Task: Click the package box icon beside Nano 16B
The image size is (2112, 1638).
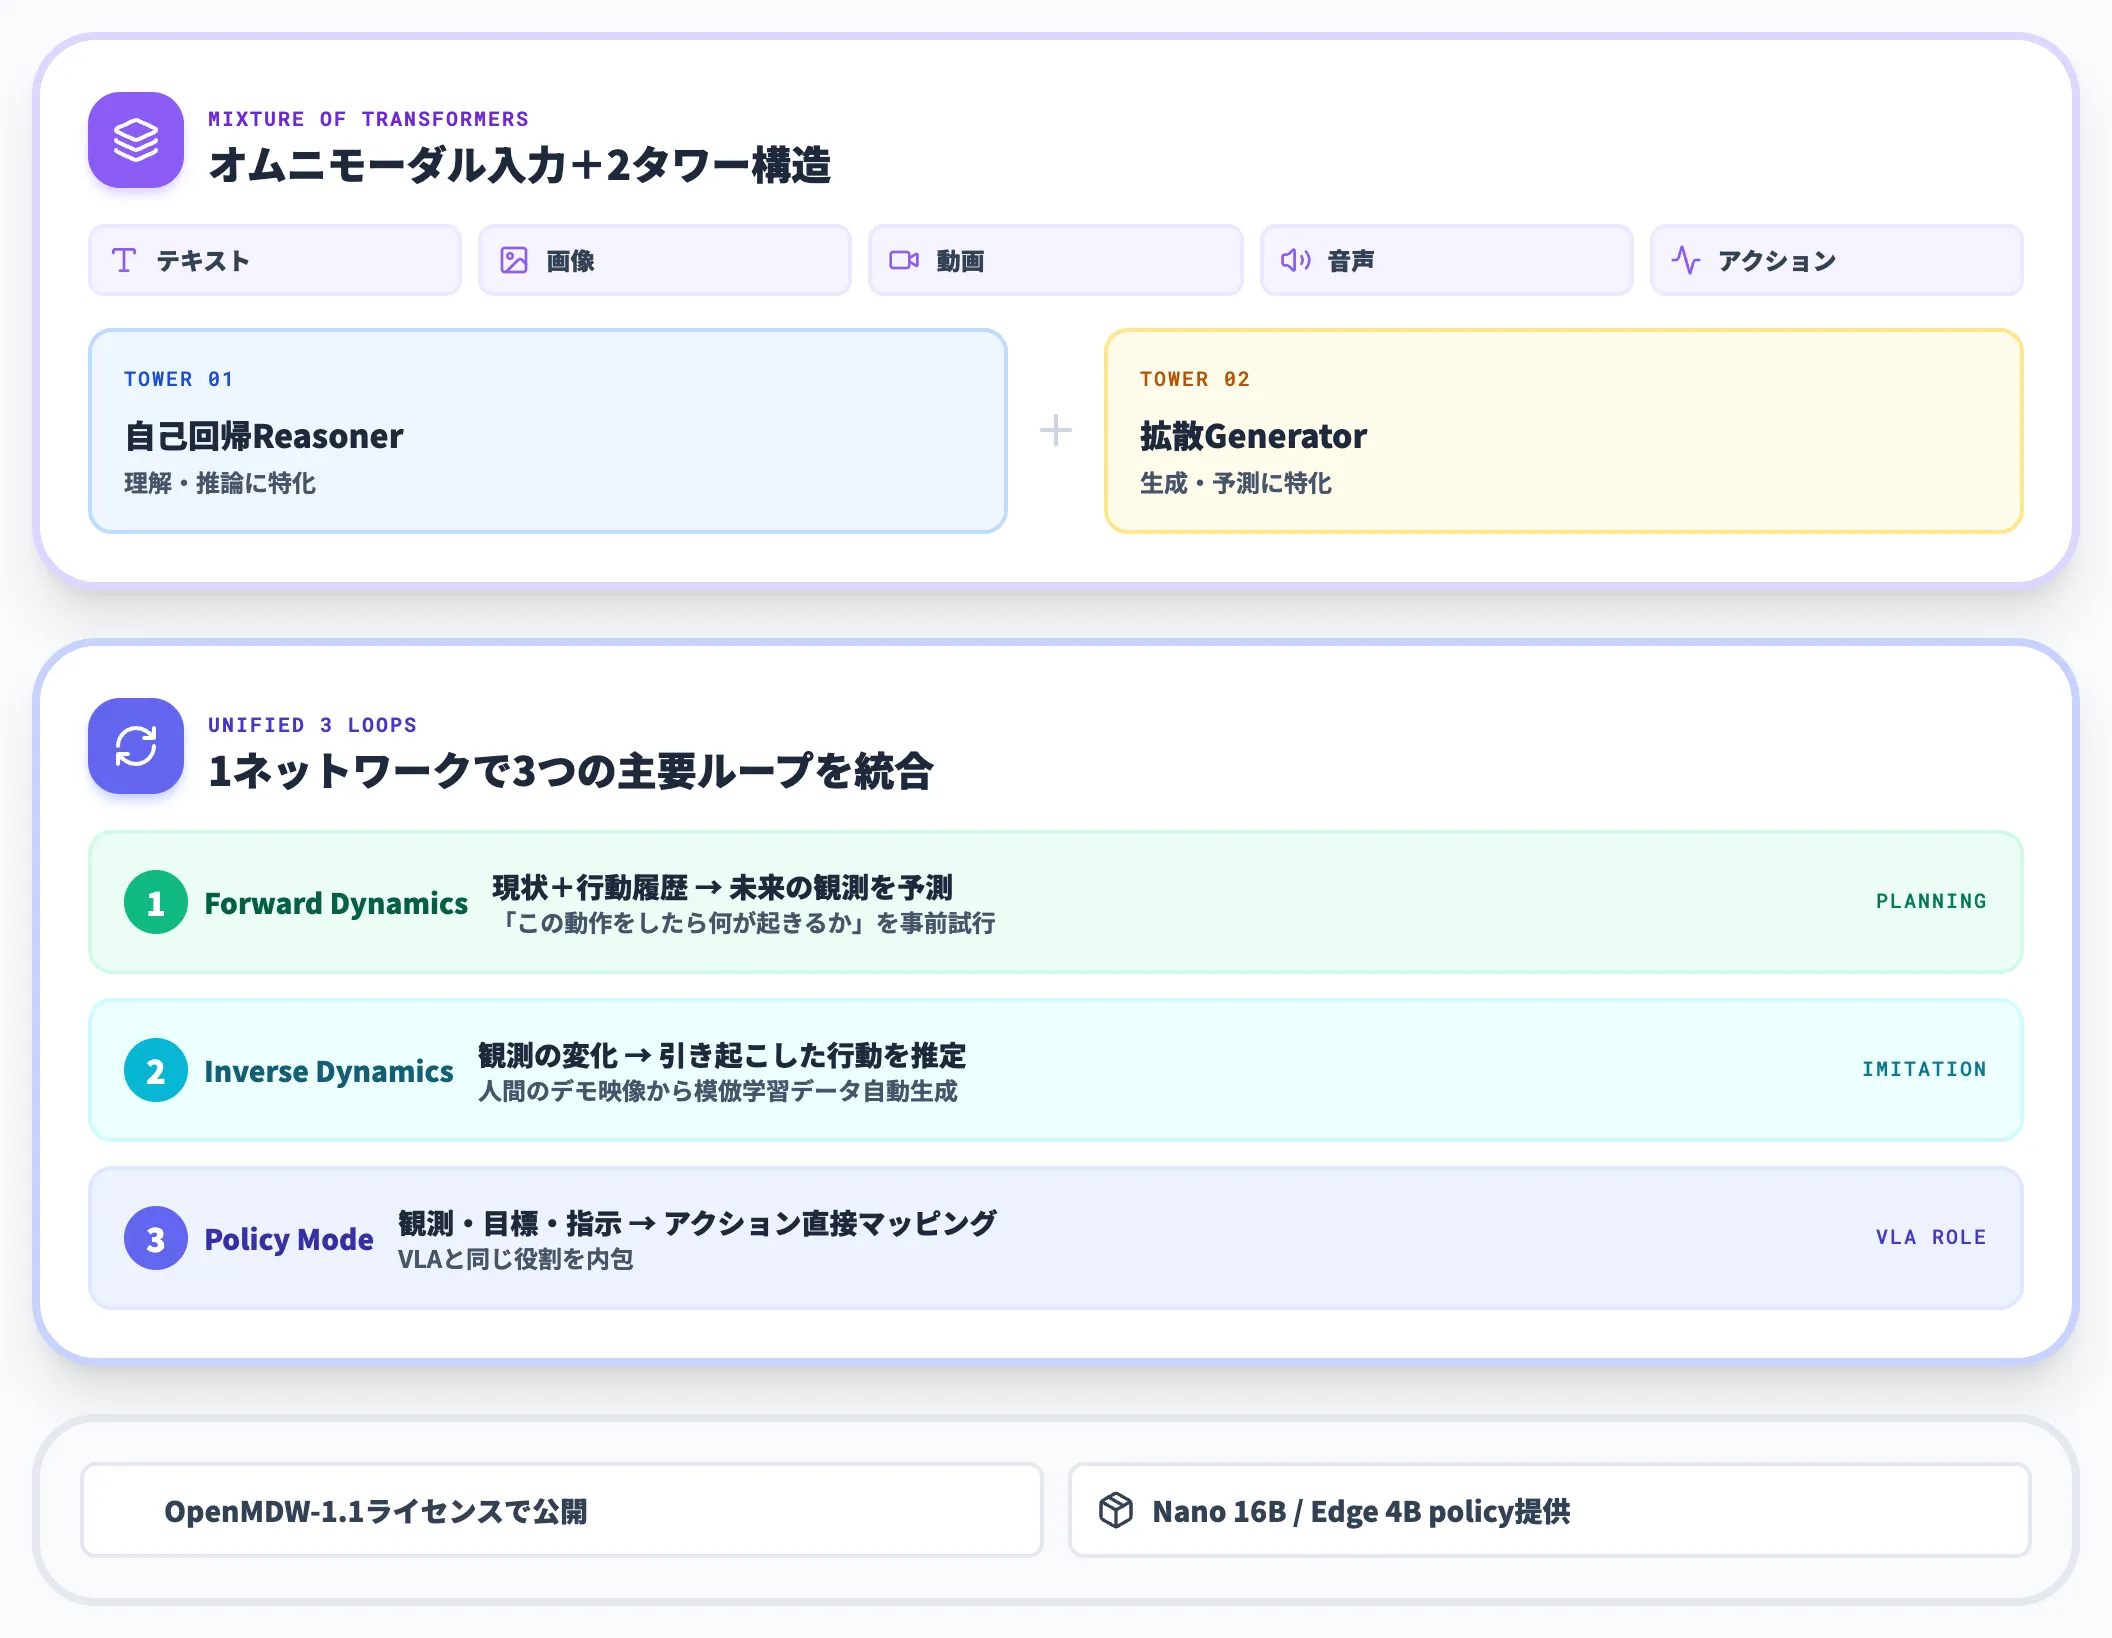Action: [1116, 1510]
